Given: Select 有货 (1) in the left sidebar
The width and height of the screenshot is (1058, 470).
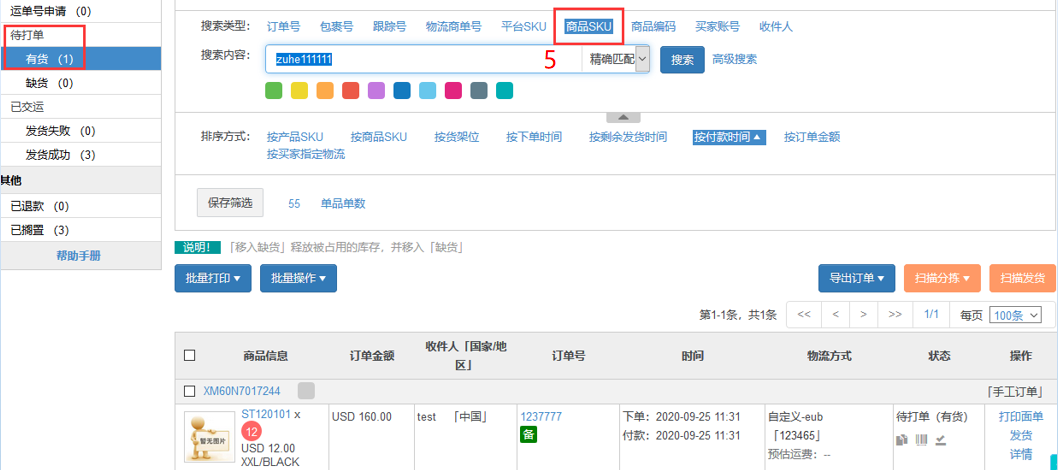Looking at the screenshot, I should coord(50,59).
